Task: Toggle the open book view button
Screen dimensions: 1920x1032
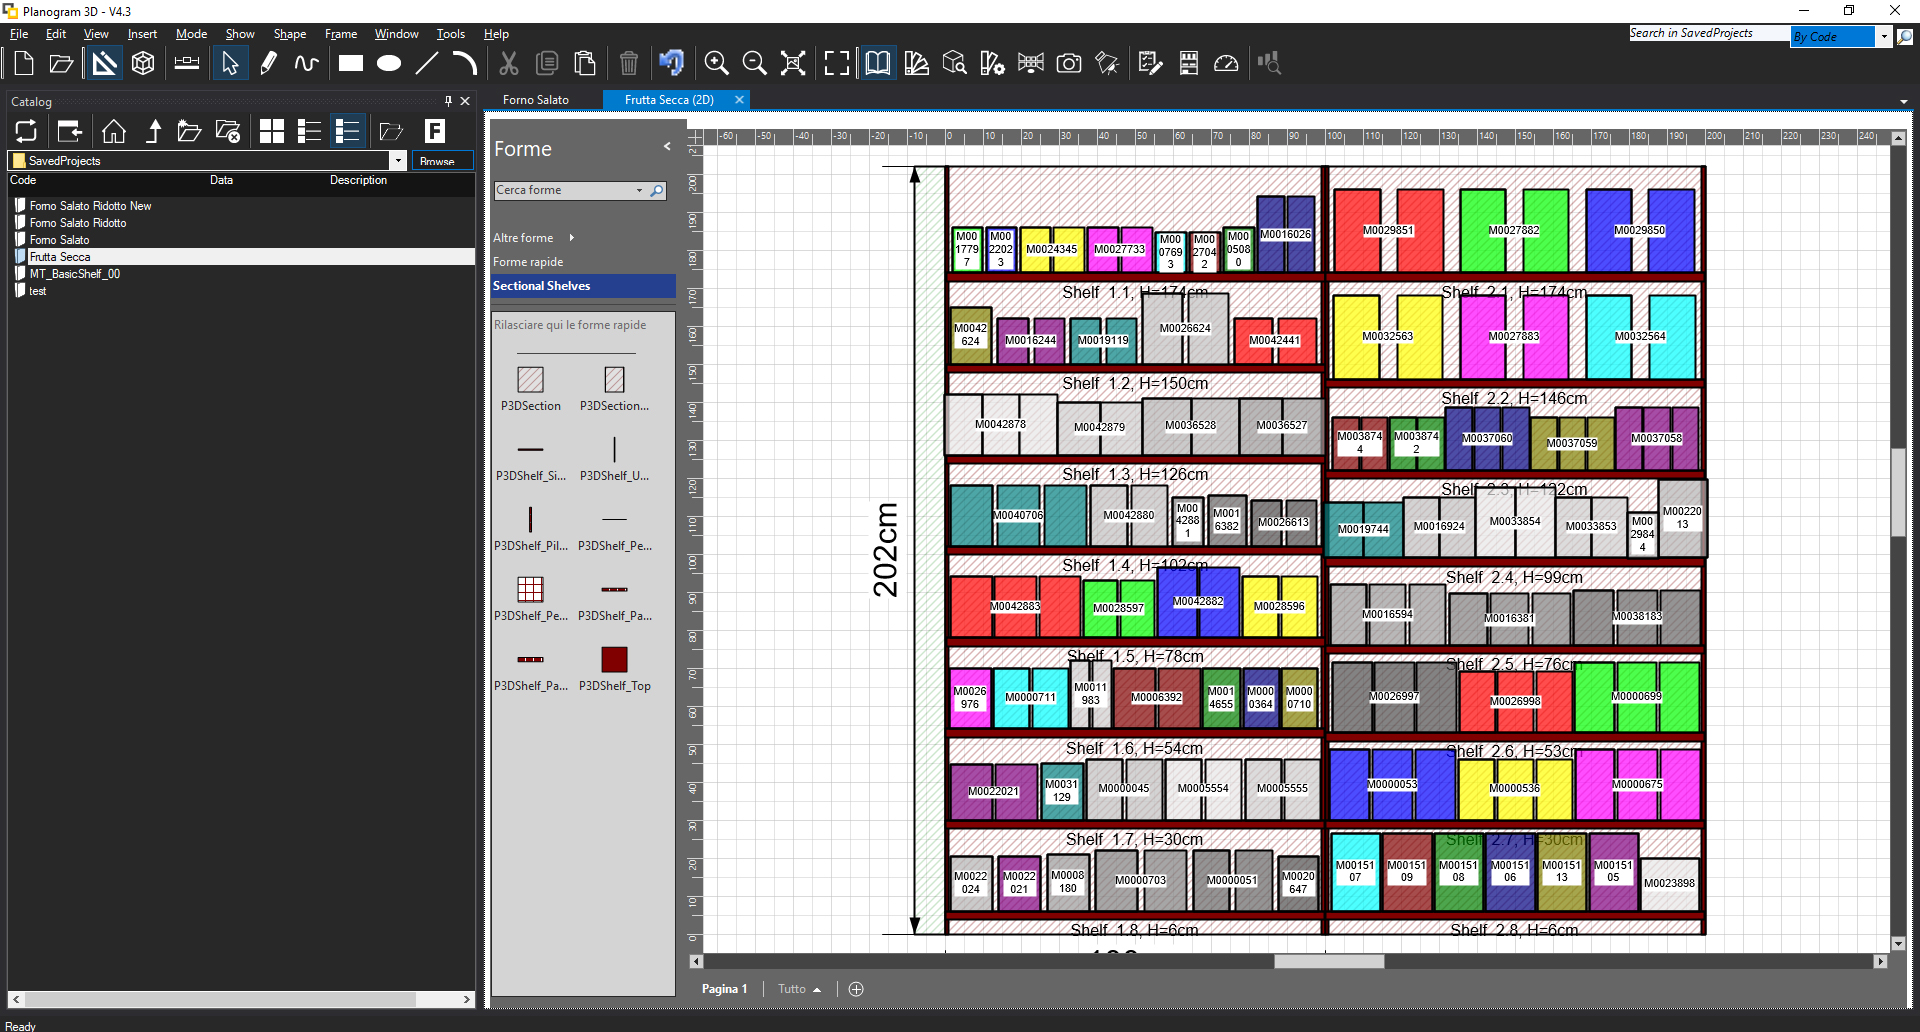Action: coord(877,64)
